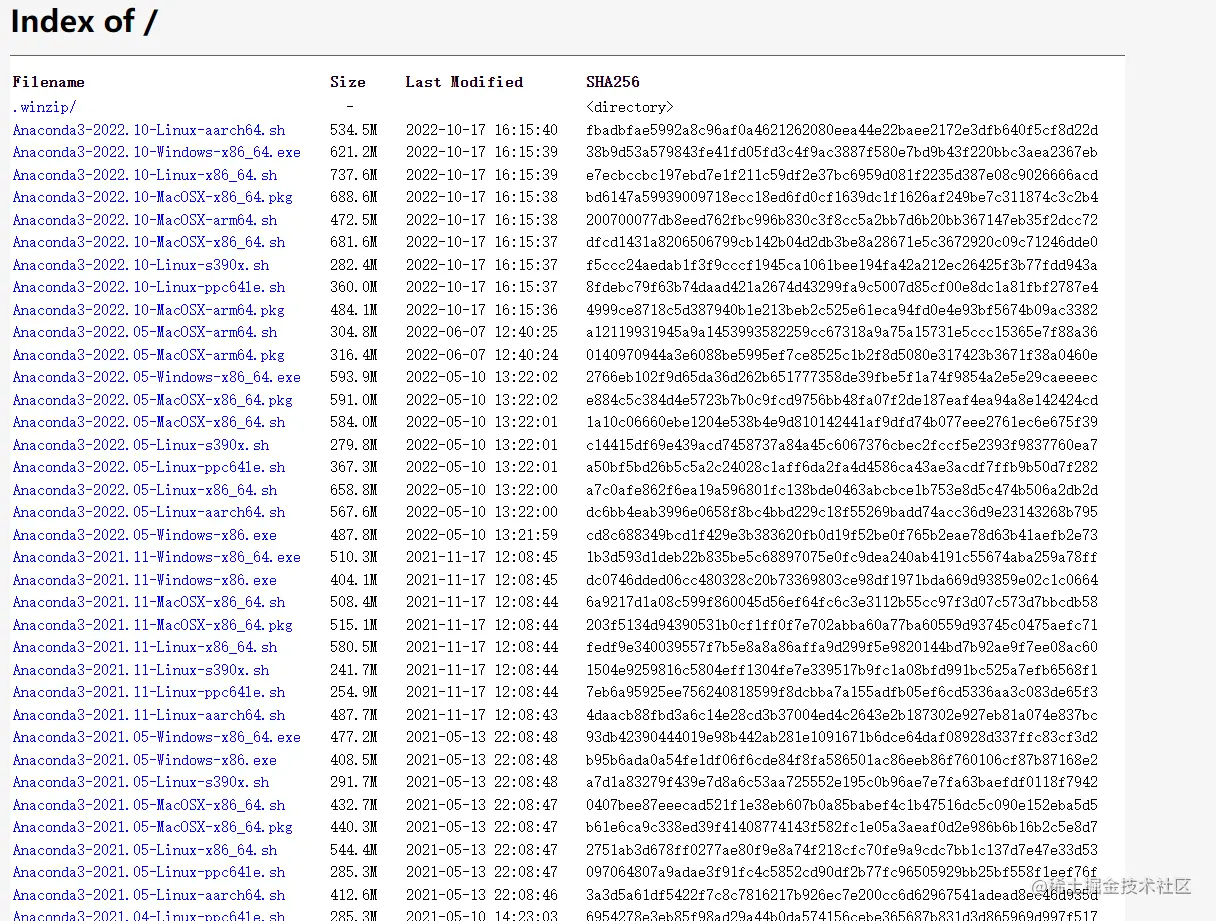Download Anaconda3-2022.05-Linux-x86_64.sh
The width and height of the screenshot is (1216, 921).
[x=145, y=490]
